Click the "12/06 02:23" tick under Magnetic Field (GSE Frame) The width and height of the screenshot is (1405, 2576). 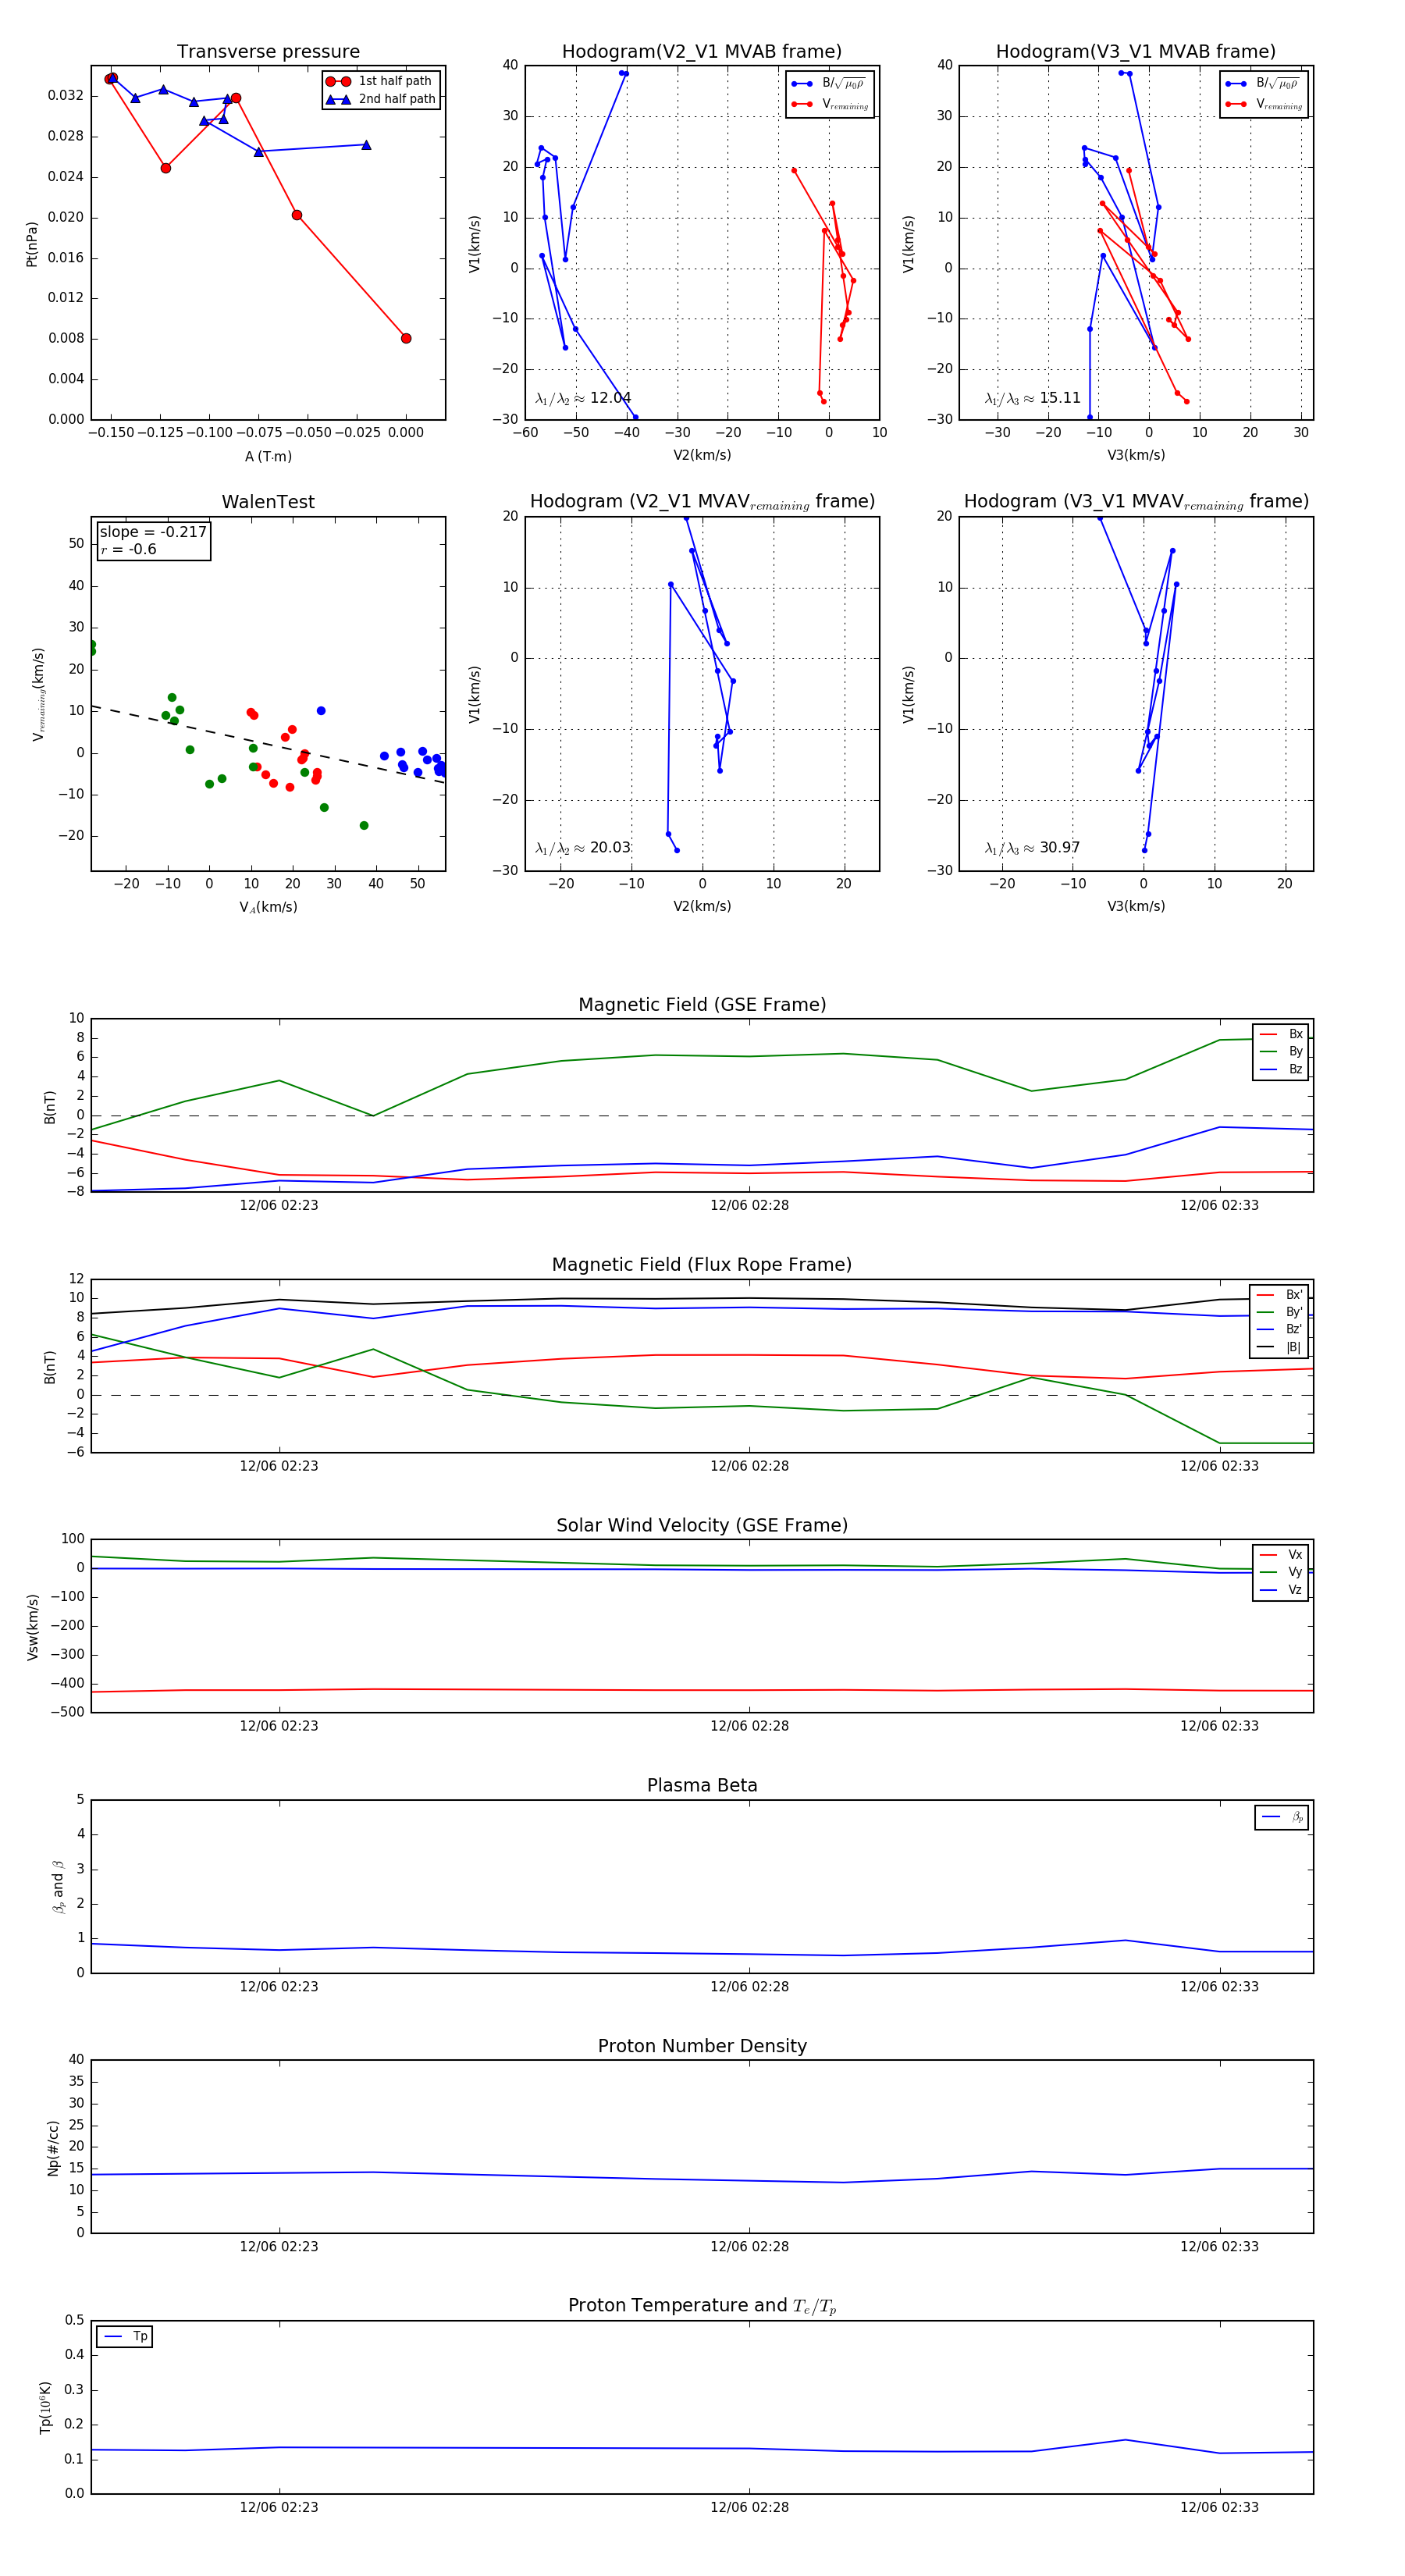pos(279,1205)
